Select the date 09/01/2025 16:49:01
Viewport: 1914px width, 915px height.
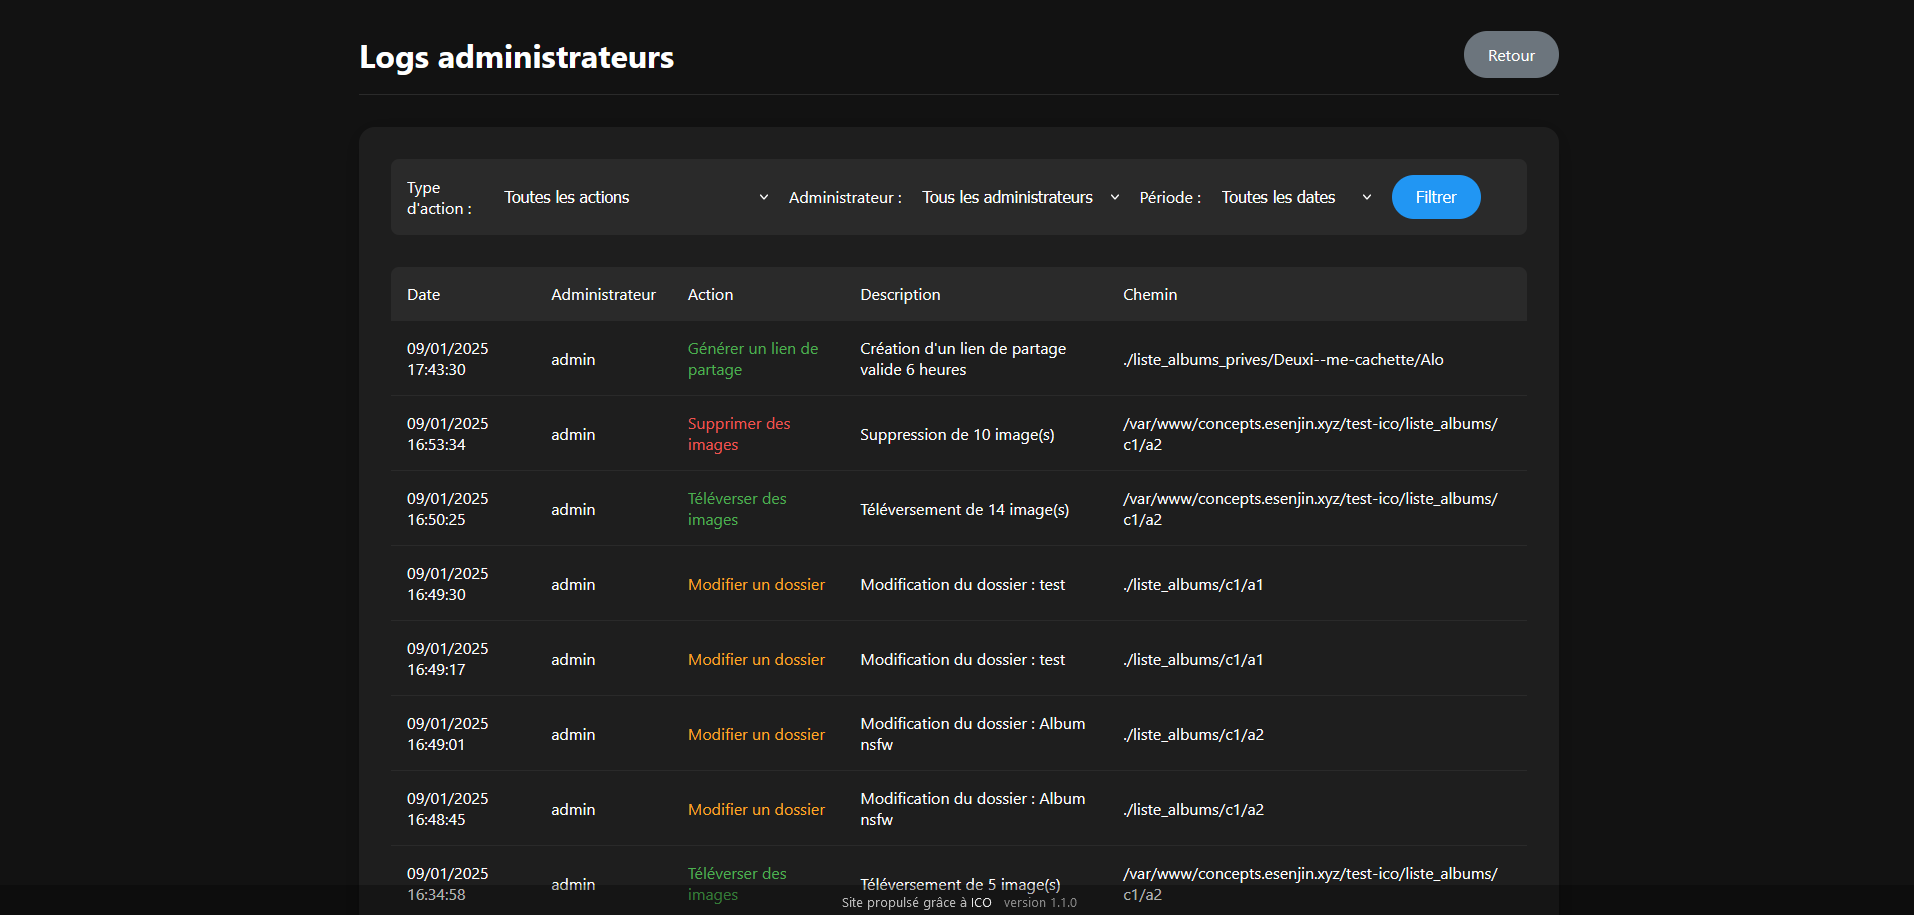(447, 734)
